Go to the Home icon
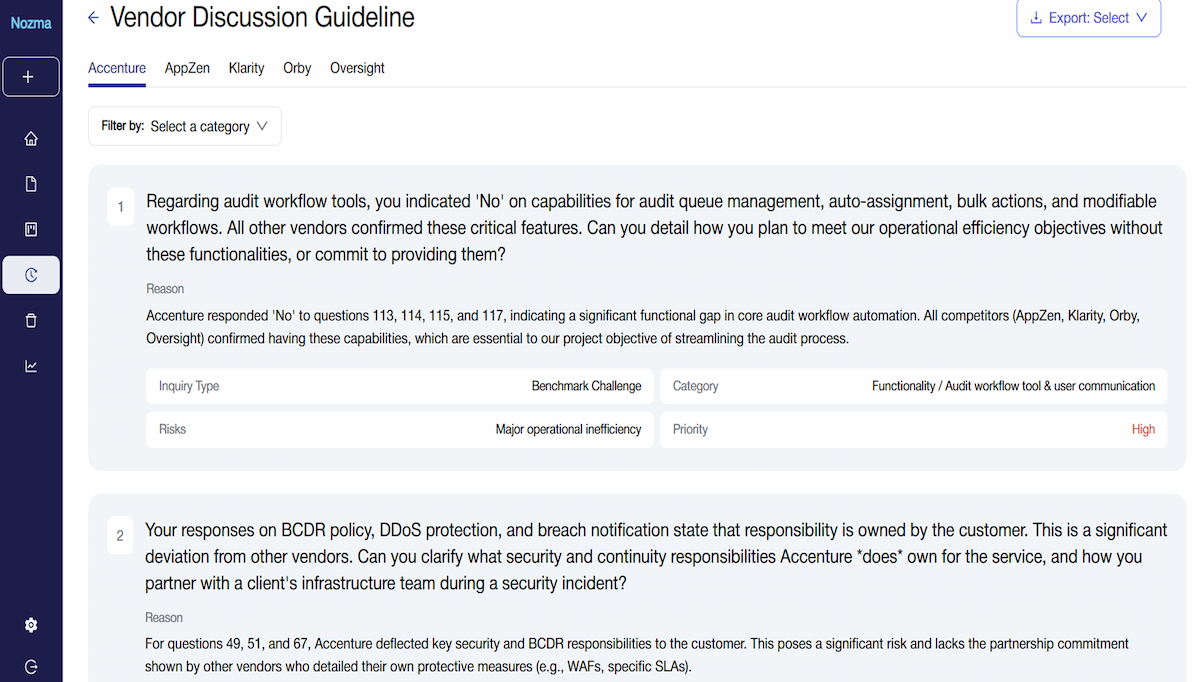1200x682 pixels. tap(31, 139)
